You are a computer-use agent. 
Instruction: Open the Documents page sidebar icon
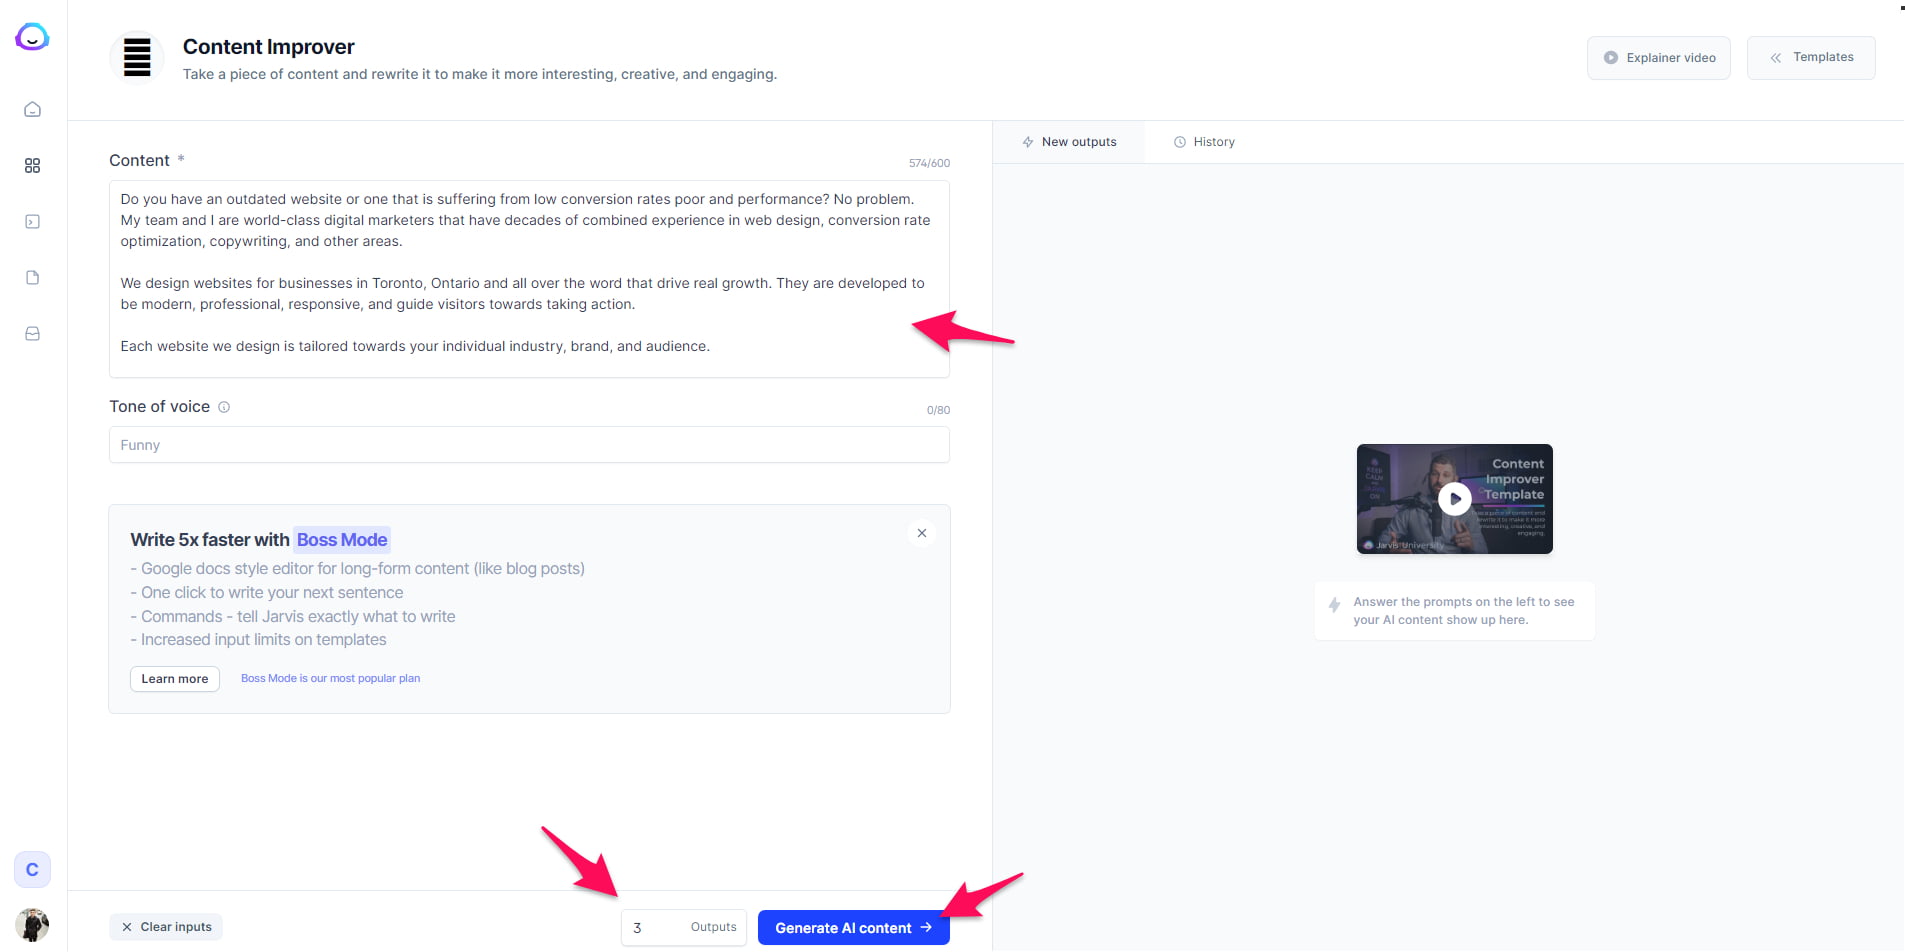click(32, 277)
